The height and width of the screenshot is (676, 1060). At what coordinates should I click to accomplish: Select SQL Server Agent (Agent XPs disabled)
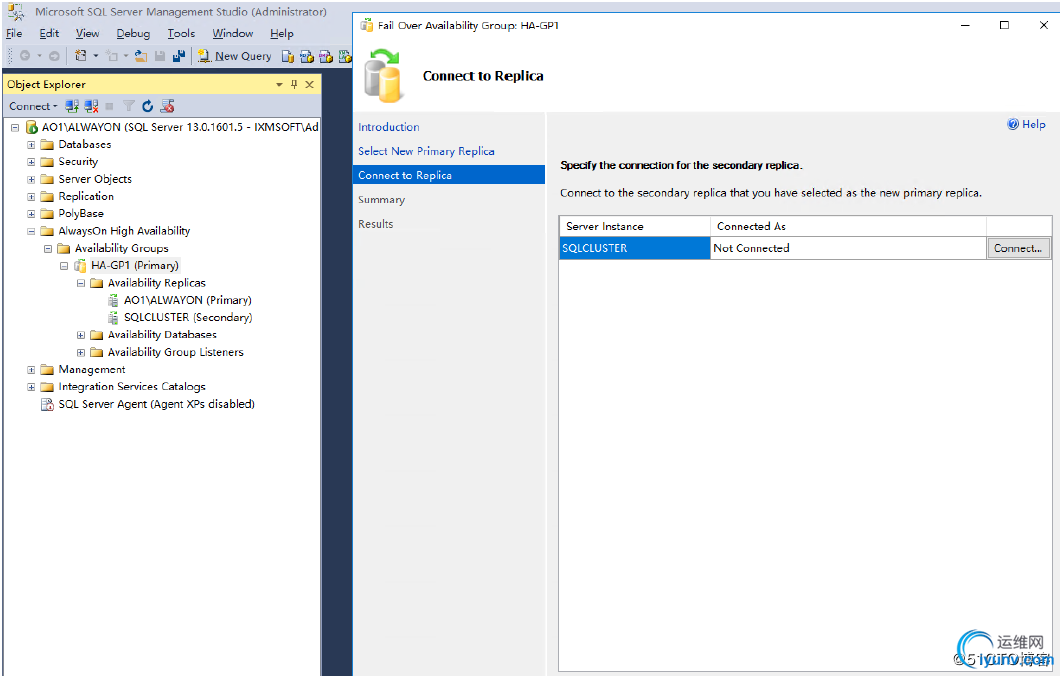(156, 404)
